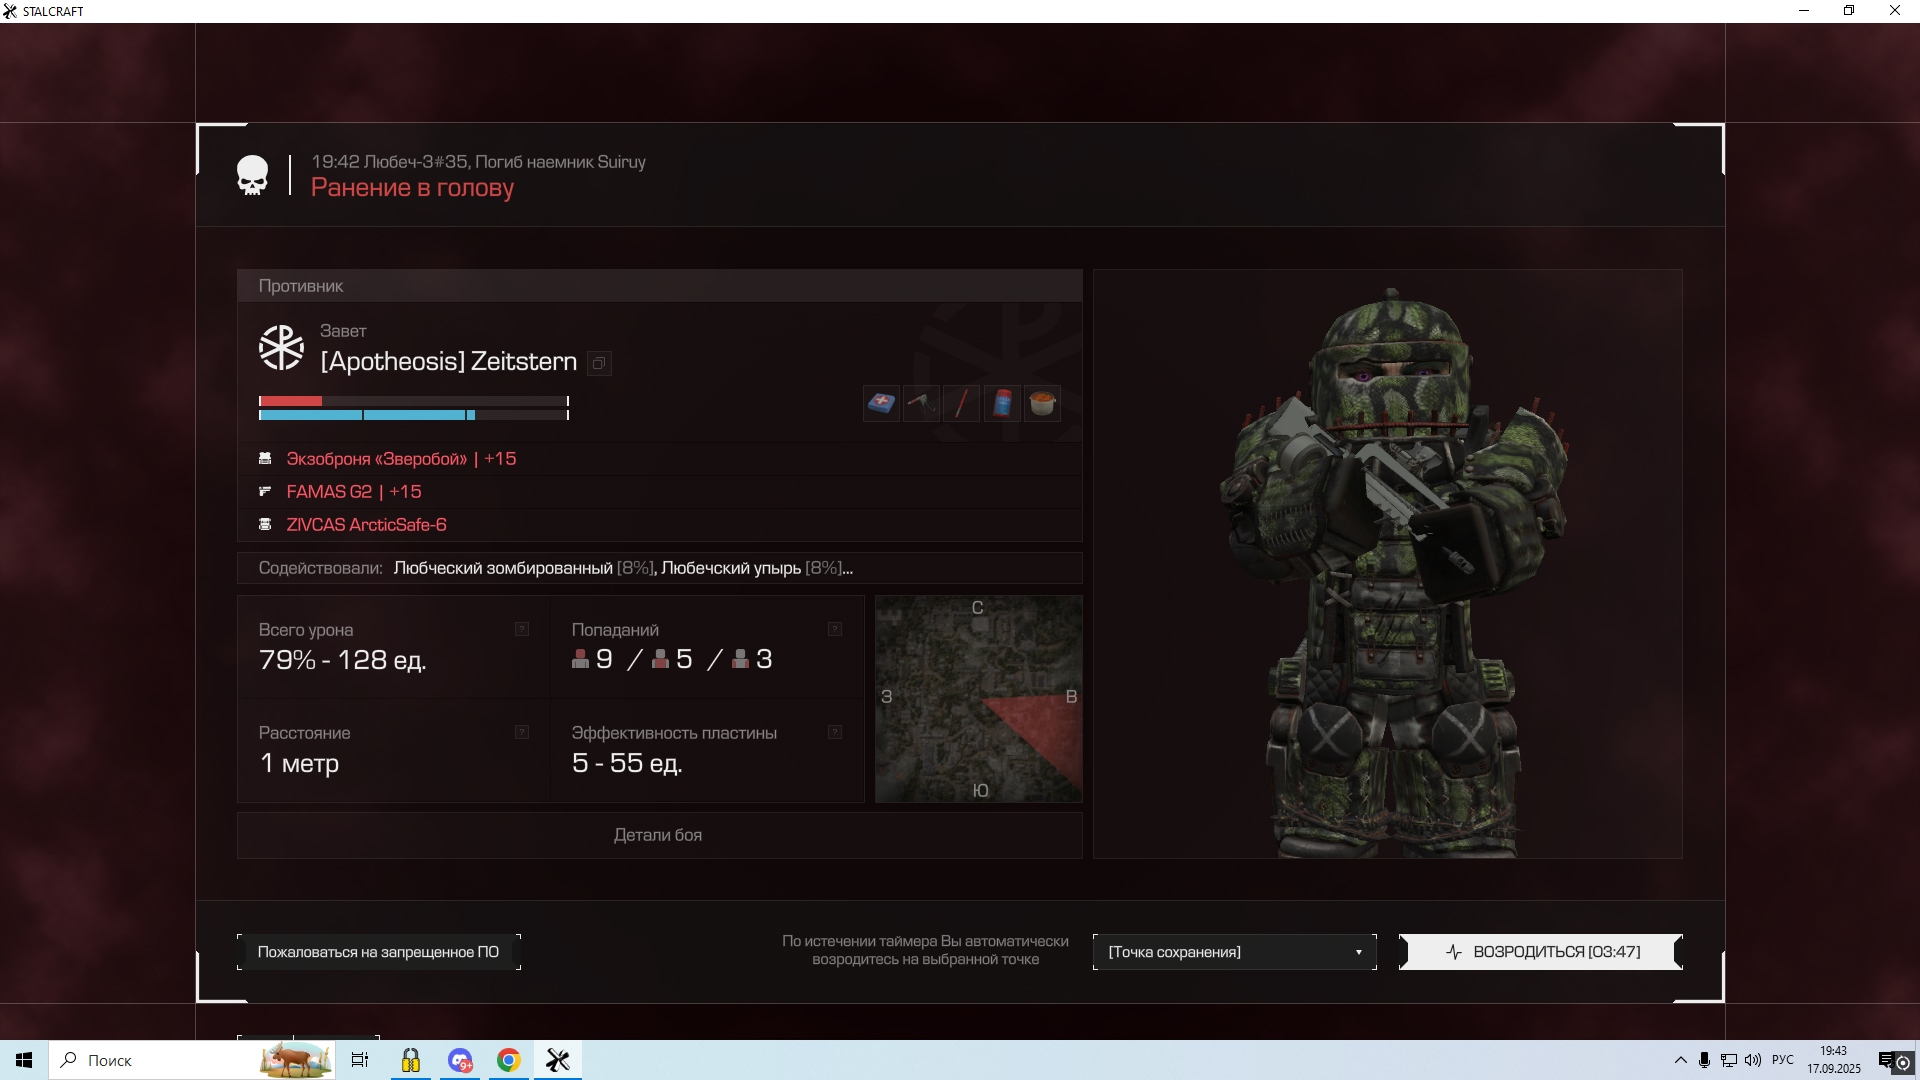This screenshot has height=1080, width=1920.
Task: Click help icon beside Всего урона
Action: tap(521, 629)
